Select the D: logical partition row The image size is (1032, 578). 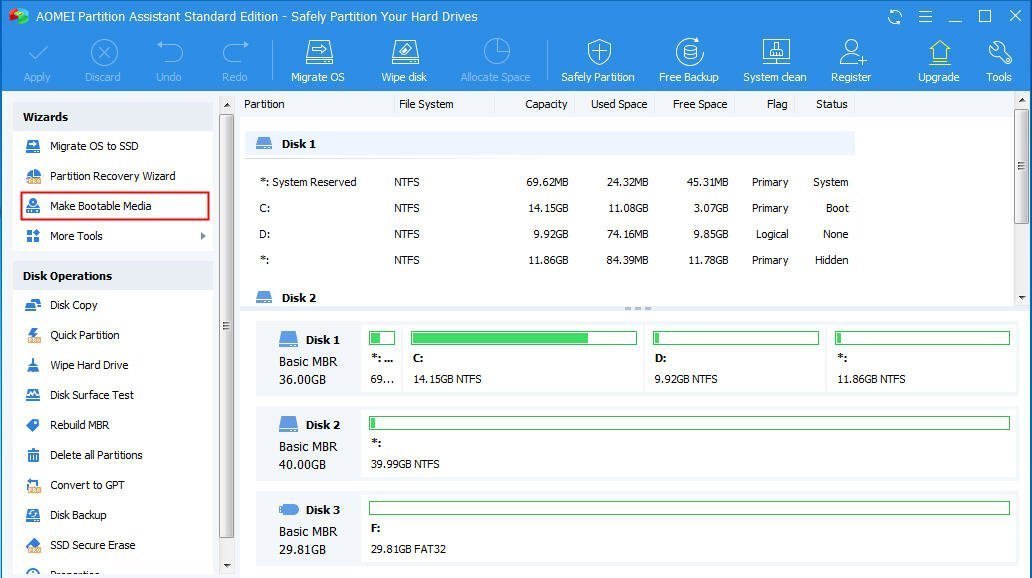click(x=550, y=234)
